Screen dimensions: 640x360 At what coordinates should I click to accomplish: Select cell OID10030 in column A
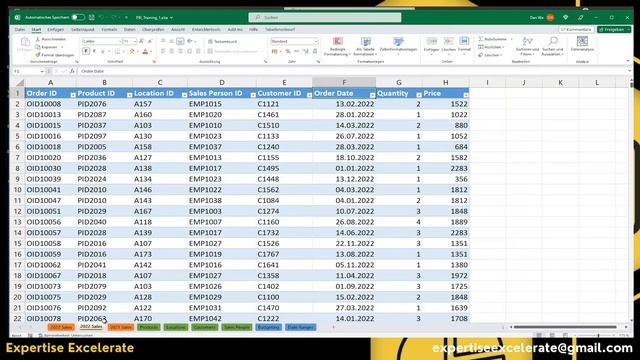50,168
